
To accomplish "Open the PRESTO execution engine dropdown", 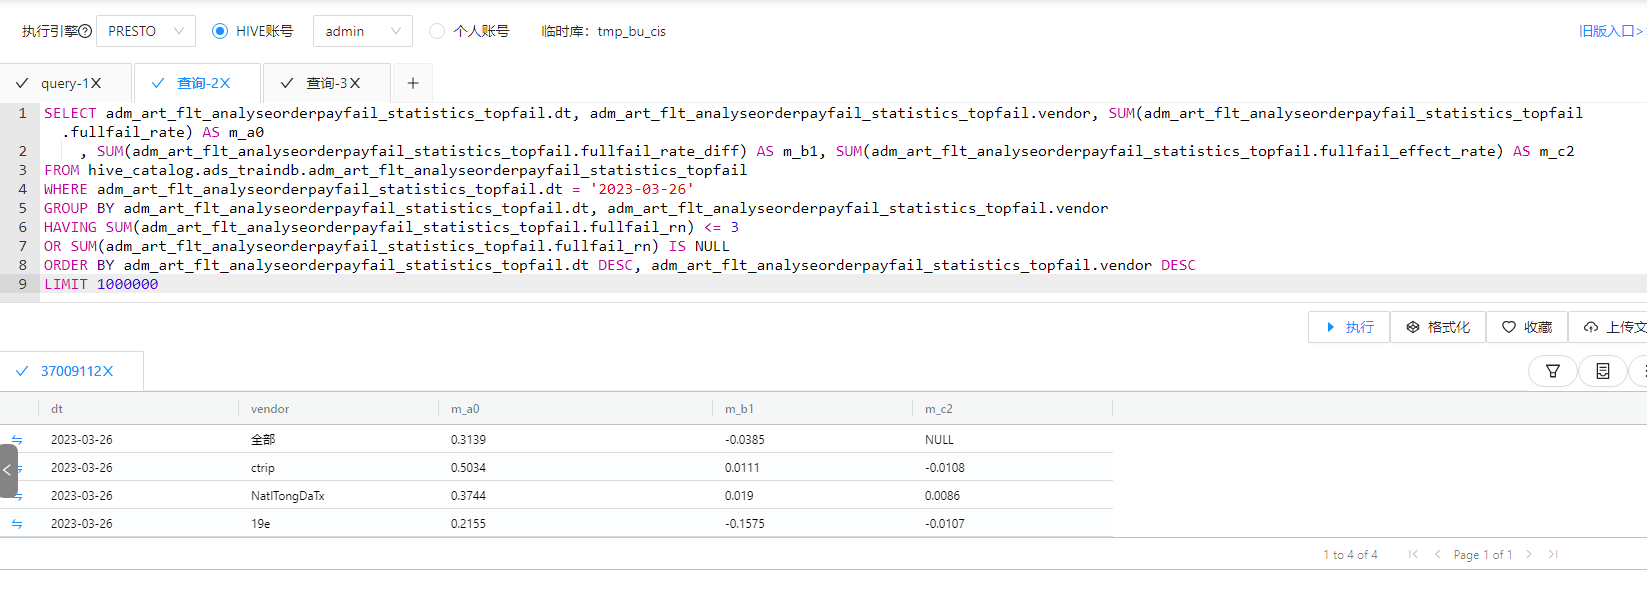I will 146,31.
